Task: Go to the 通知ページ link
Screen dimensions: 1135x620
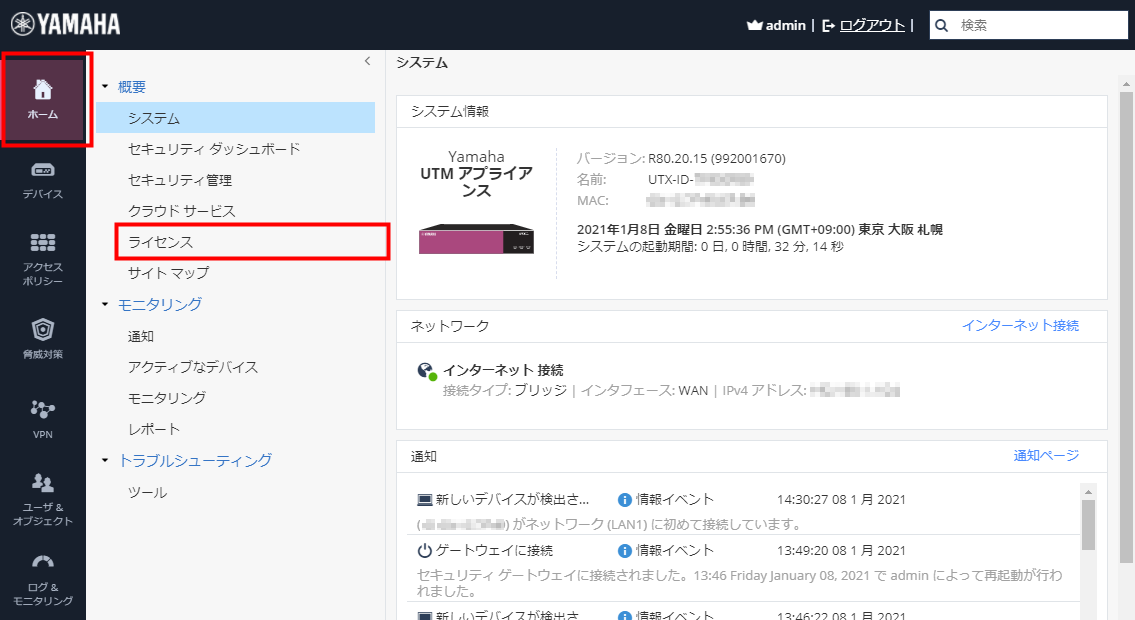Action: (x=1046, y=455)
